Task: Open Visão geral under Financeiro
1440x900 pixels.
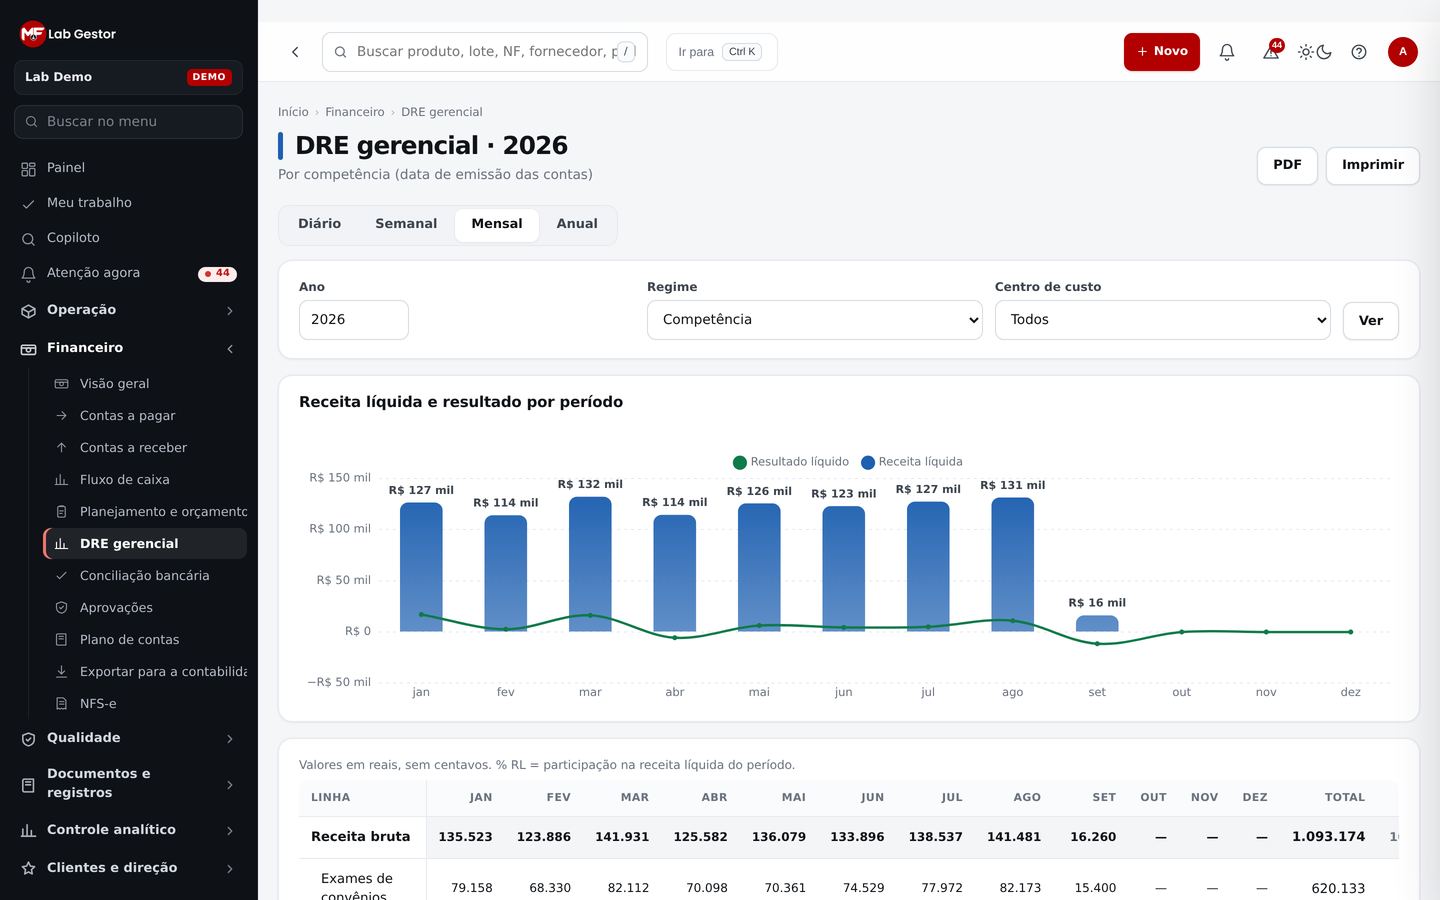Action: tap(146, 384)
